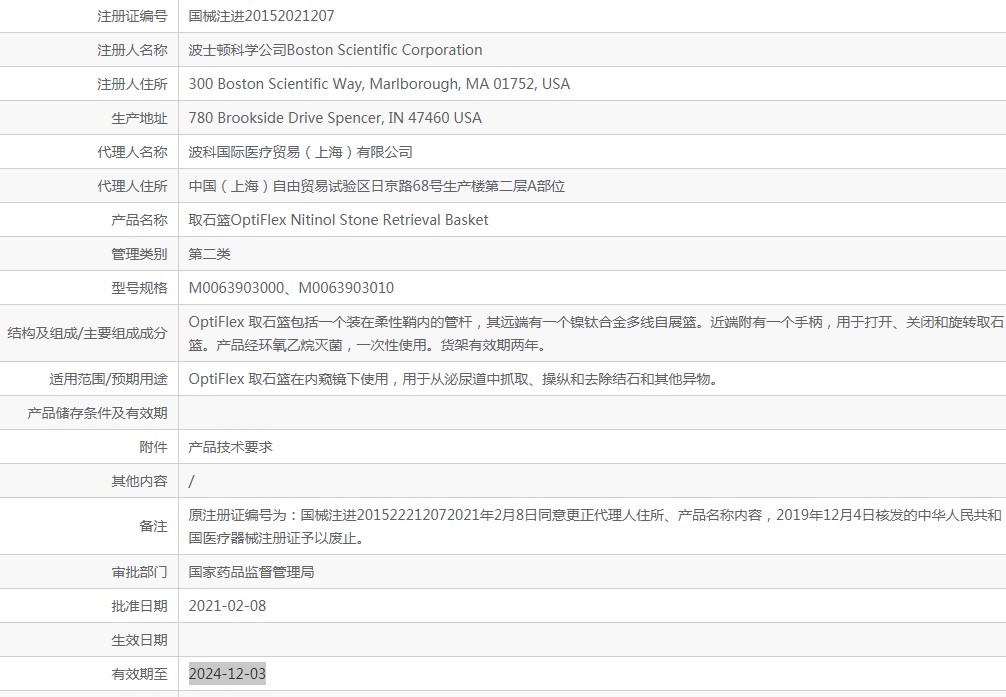Click the 注册人住所 label
The width and height of the screenshot is (1006, 697).
[x=132, y=84]
